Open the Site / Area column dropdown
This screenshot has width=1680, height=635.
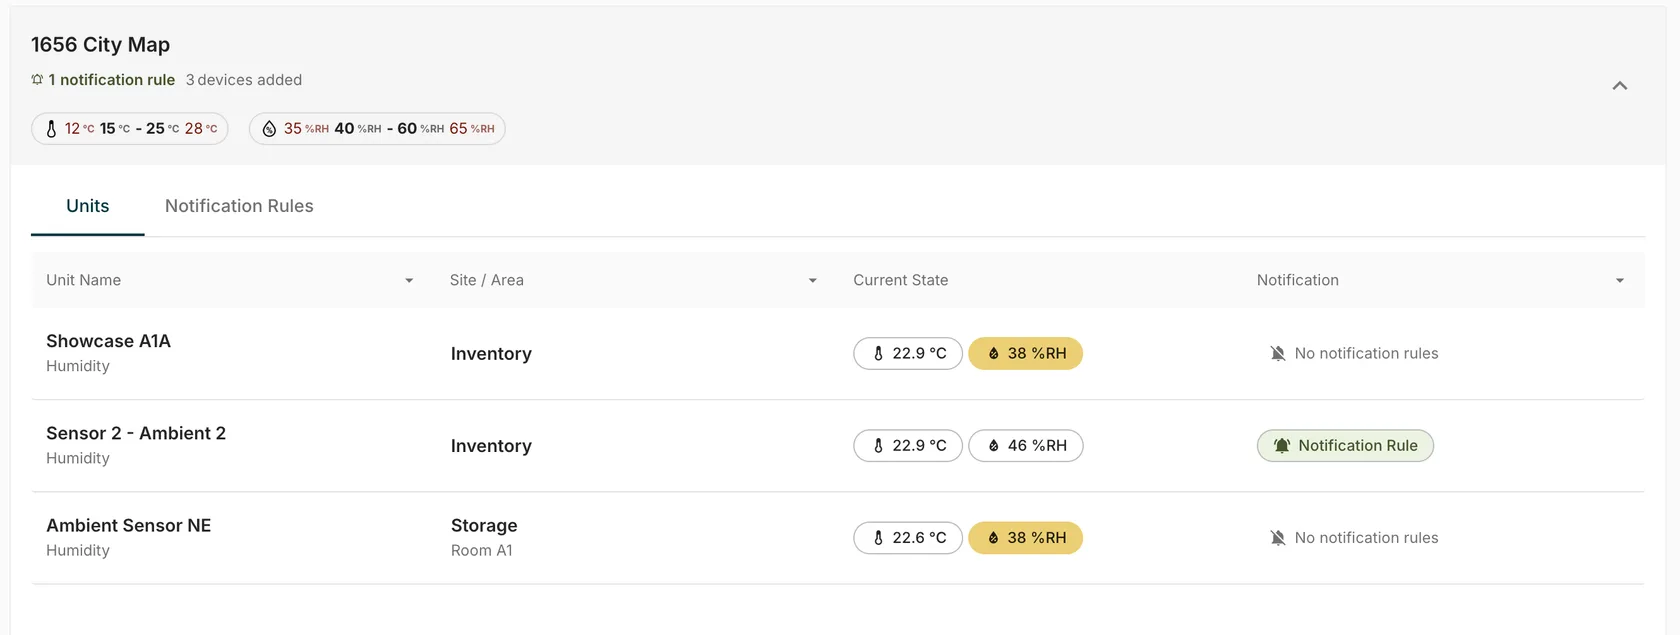click(812, 281)
